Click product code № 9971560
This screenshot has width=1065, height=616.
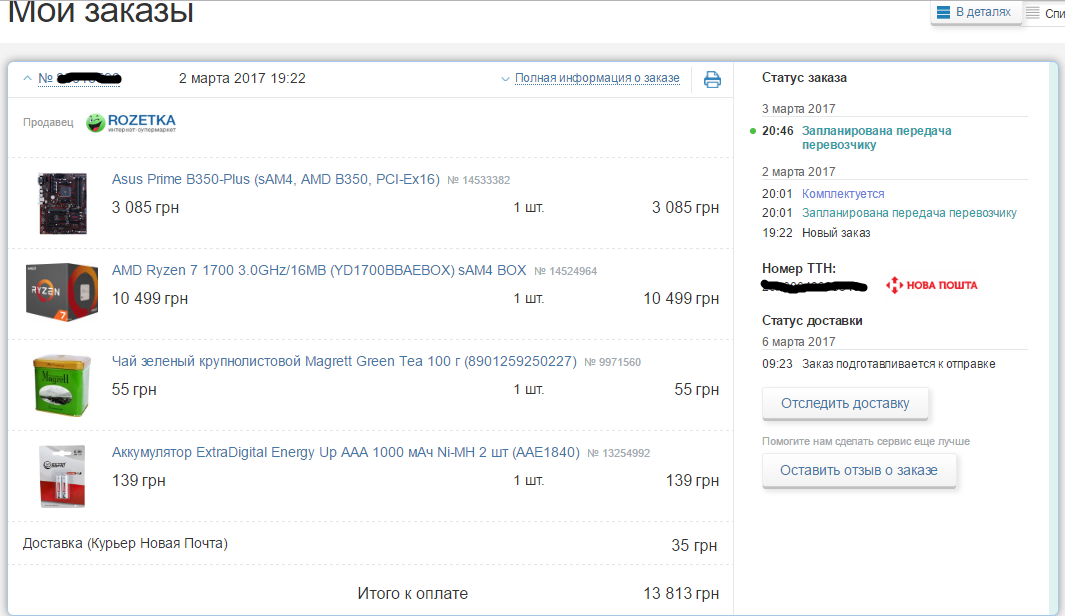click(612, 362)
